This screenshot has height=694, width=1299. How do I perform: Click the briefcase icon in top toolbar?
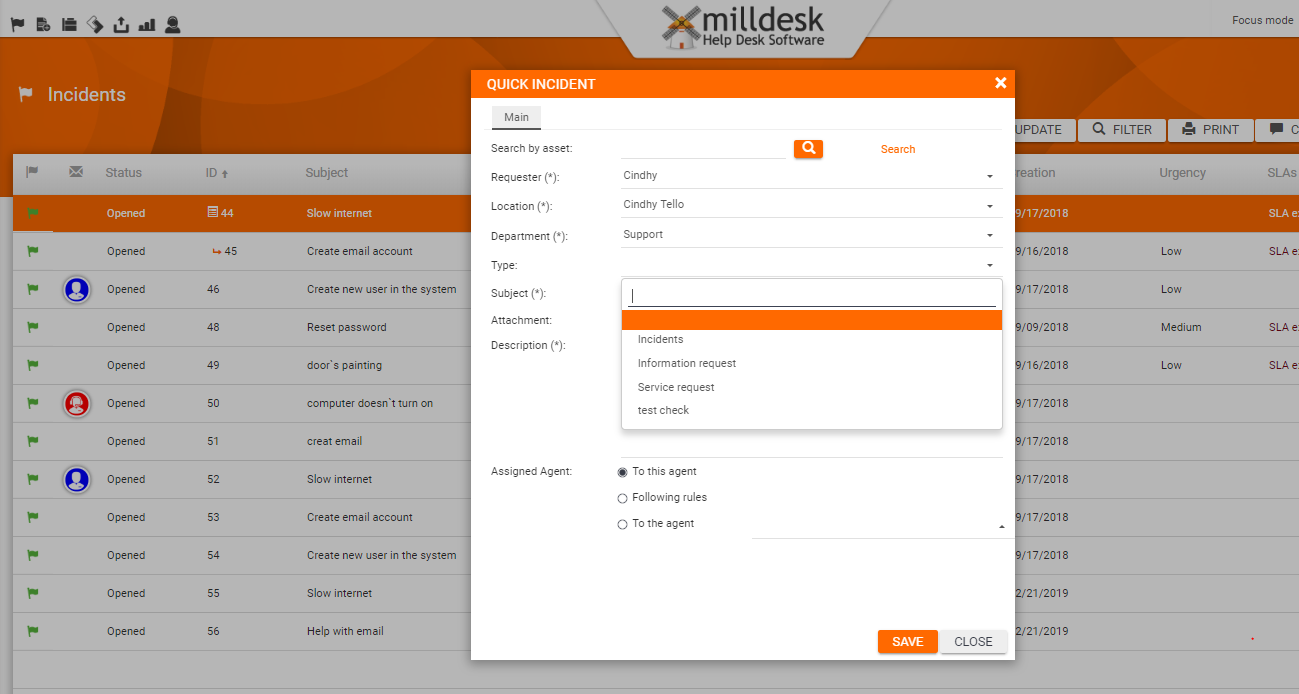(69, 24)
